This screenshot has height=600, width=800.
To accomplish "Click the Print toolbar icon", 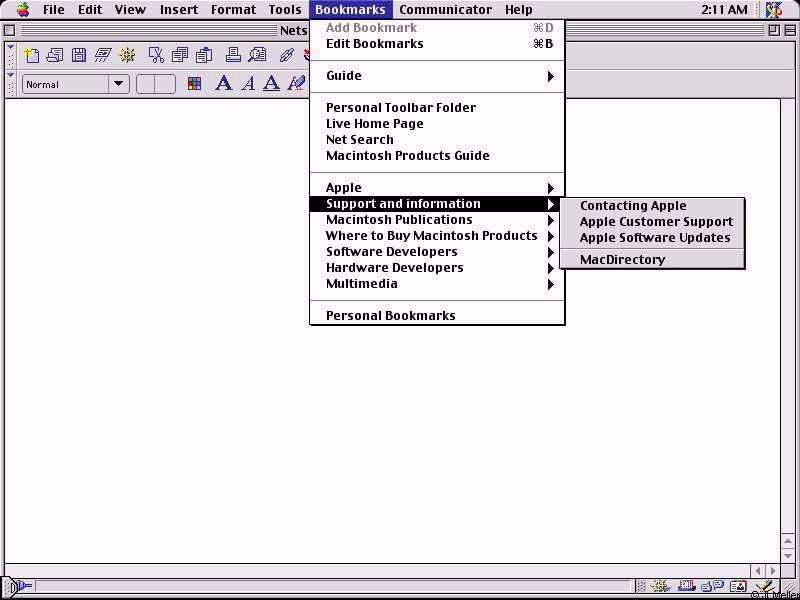I will (x=233, y=55).
